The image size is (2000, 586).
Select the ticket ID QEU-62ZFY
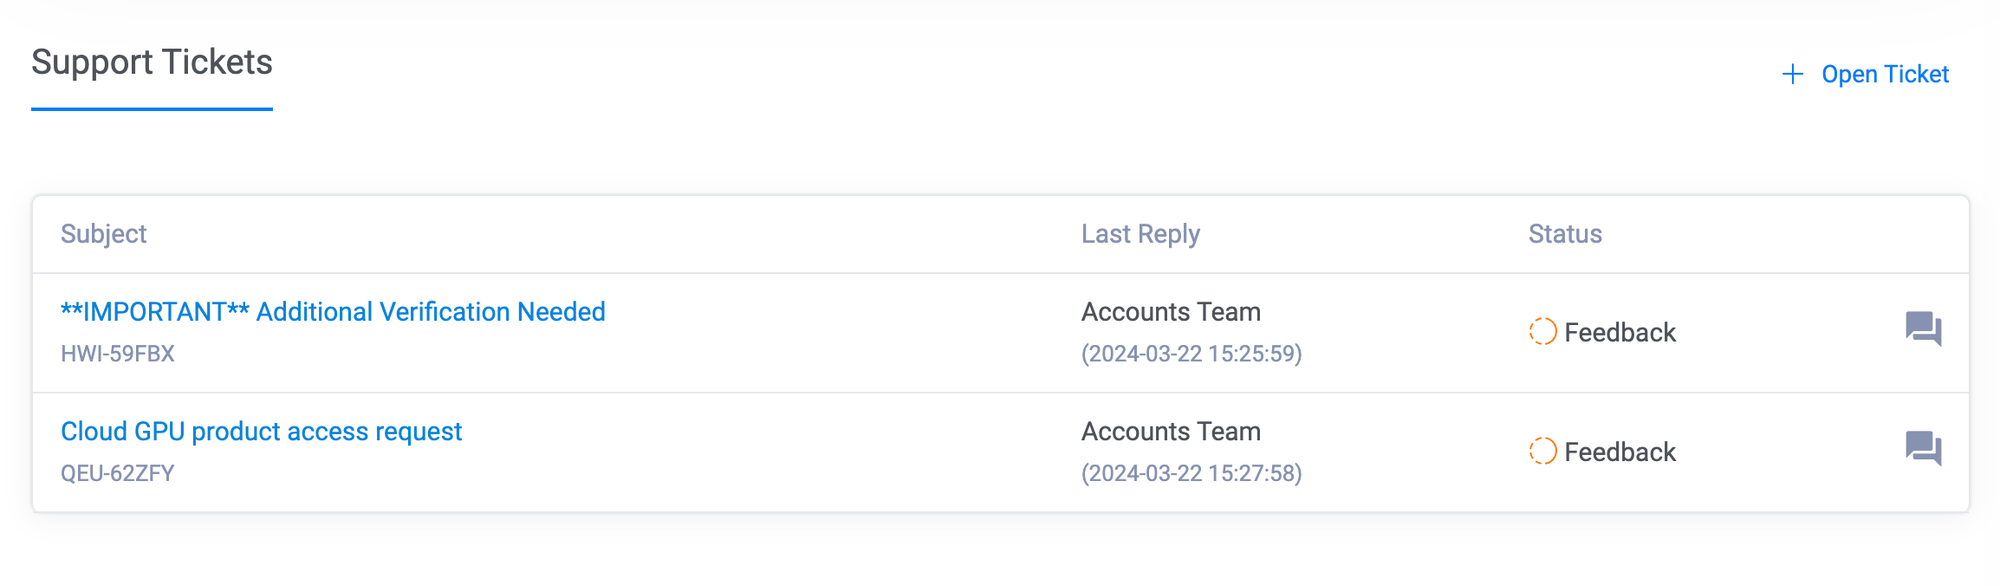click(118, 473)
